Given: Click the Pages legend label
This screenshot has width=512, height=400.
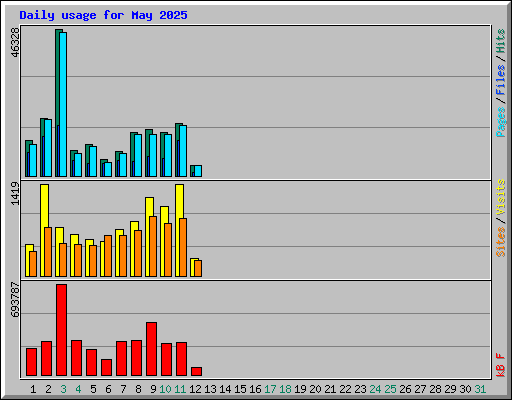Looking at the screenshot, I should [500, 122].
